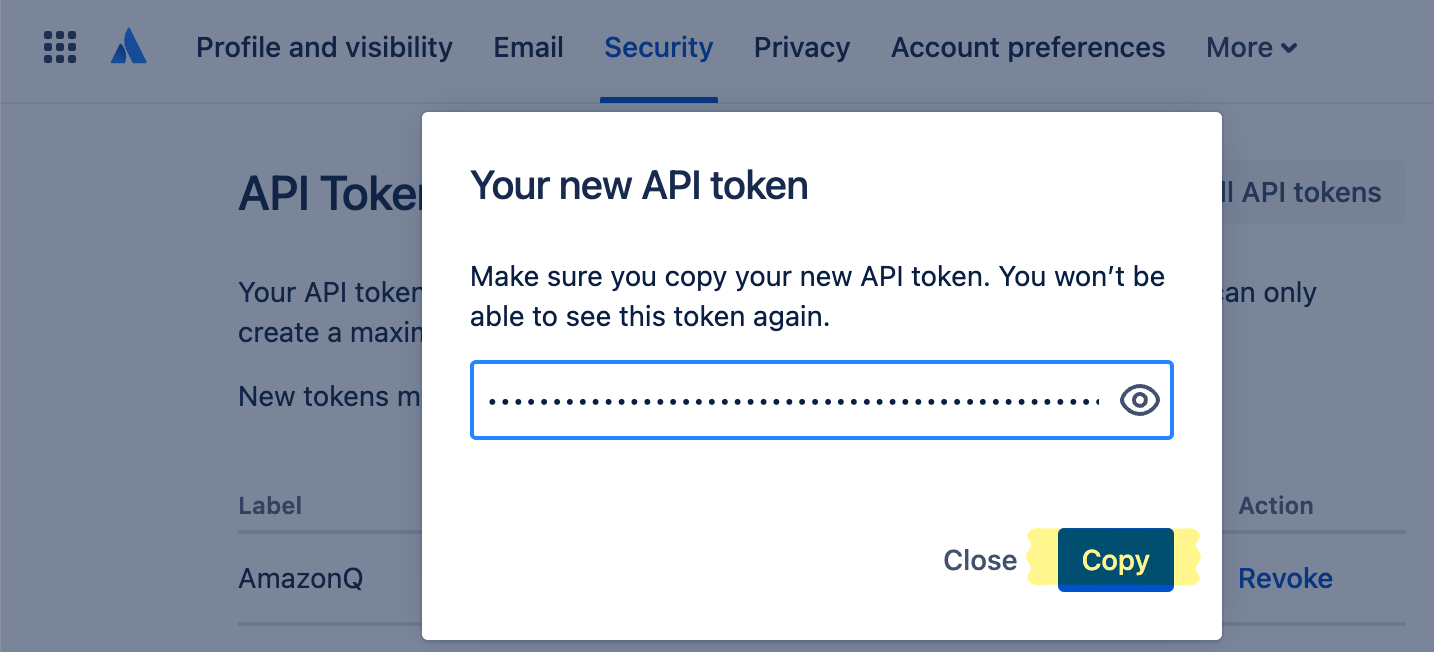Screen dimensions: 1434x652
Task: Open the More navigation dropdown
Action: point(1250,47)
